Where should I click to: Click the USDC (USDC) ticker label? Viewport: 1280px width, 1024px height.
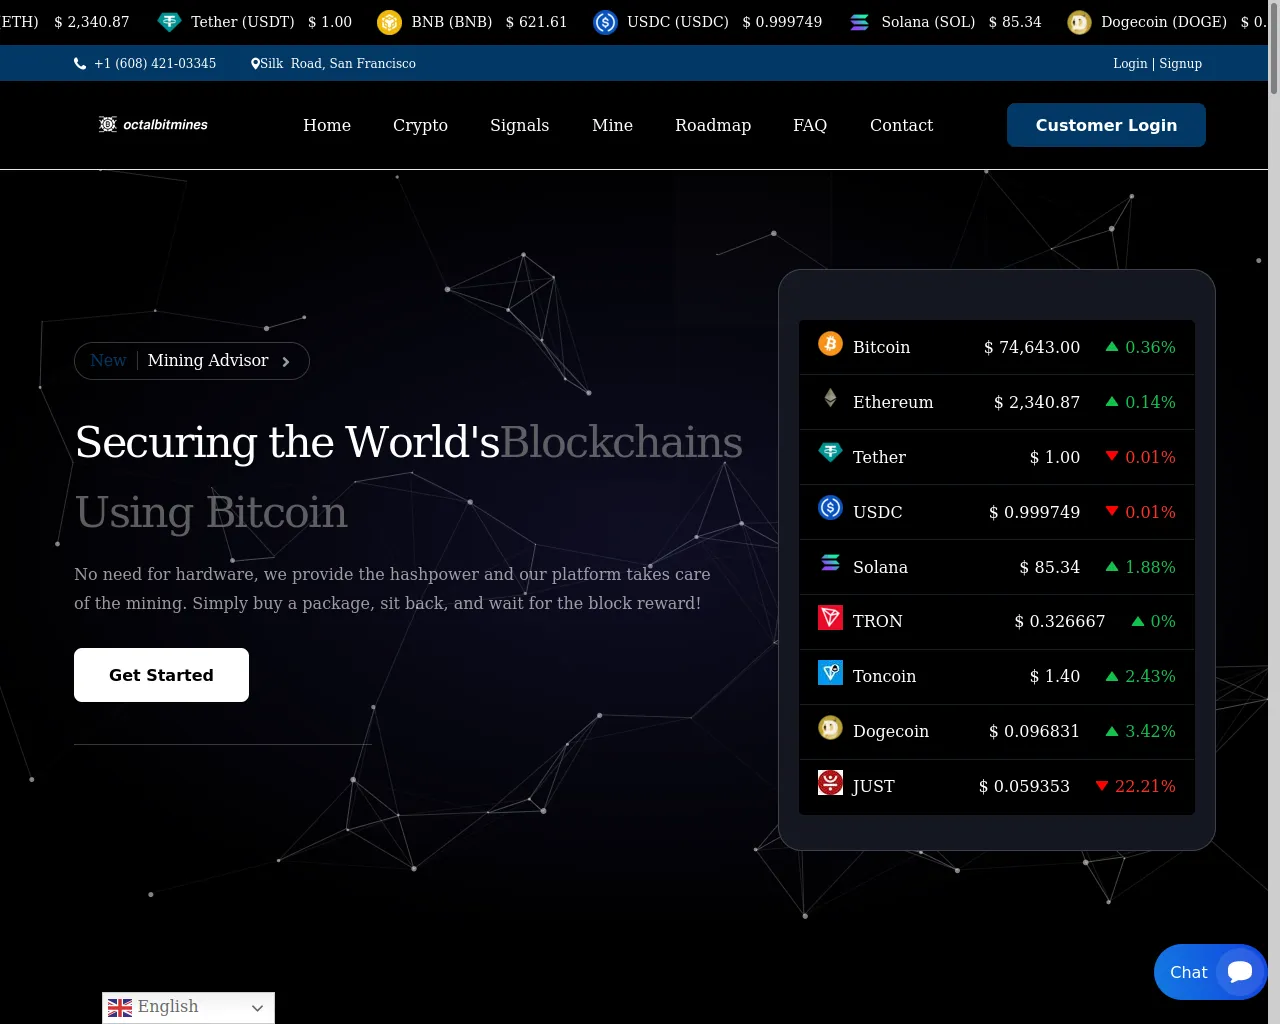(x=678, y=22)
